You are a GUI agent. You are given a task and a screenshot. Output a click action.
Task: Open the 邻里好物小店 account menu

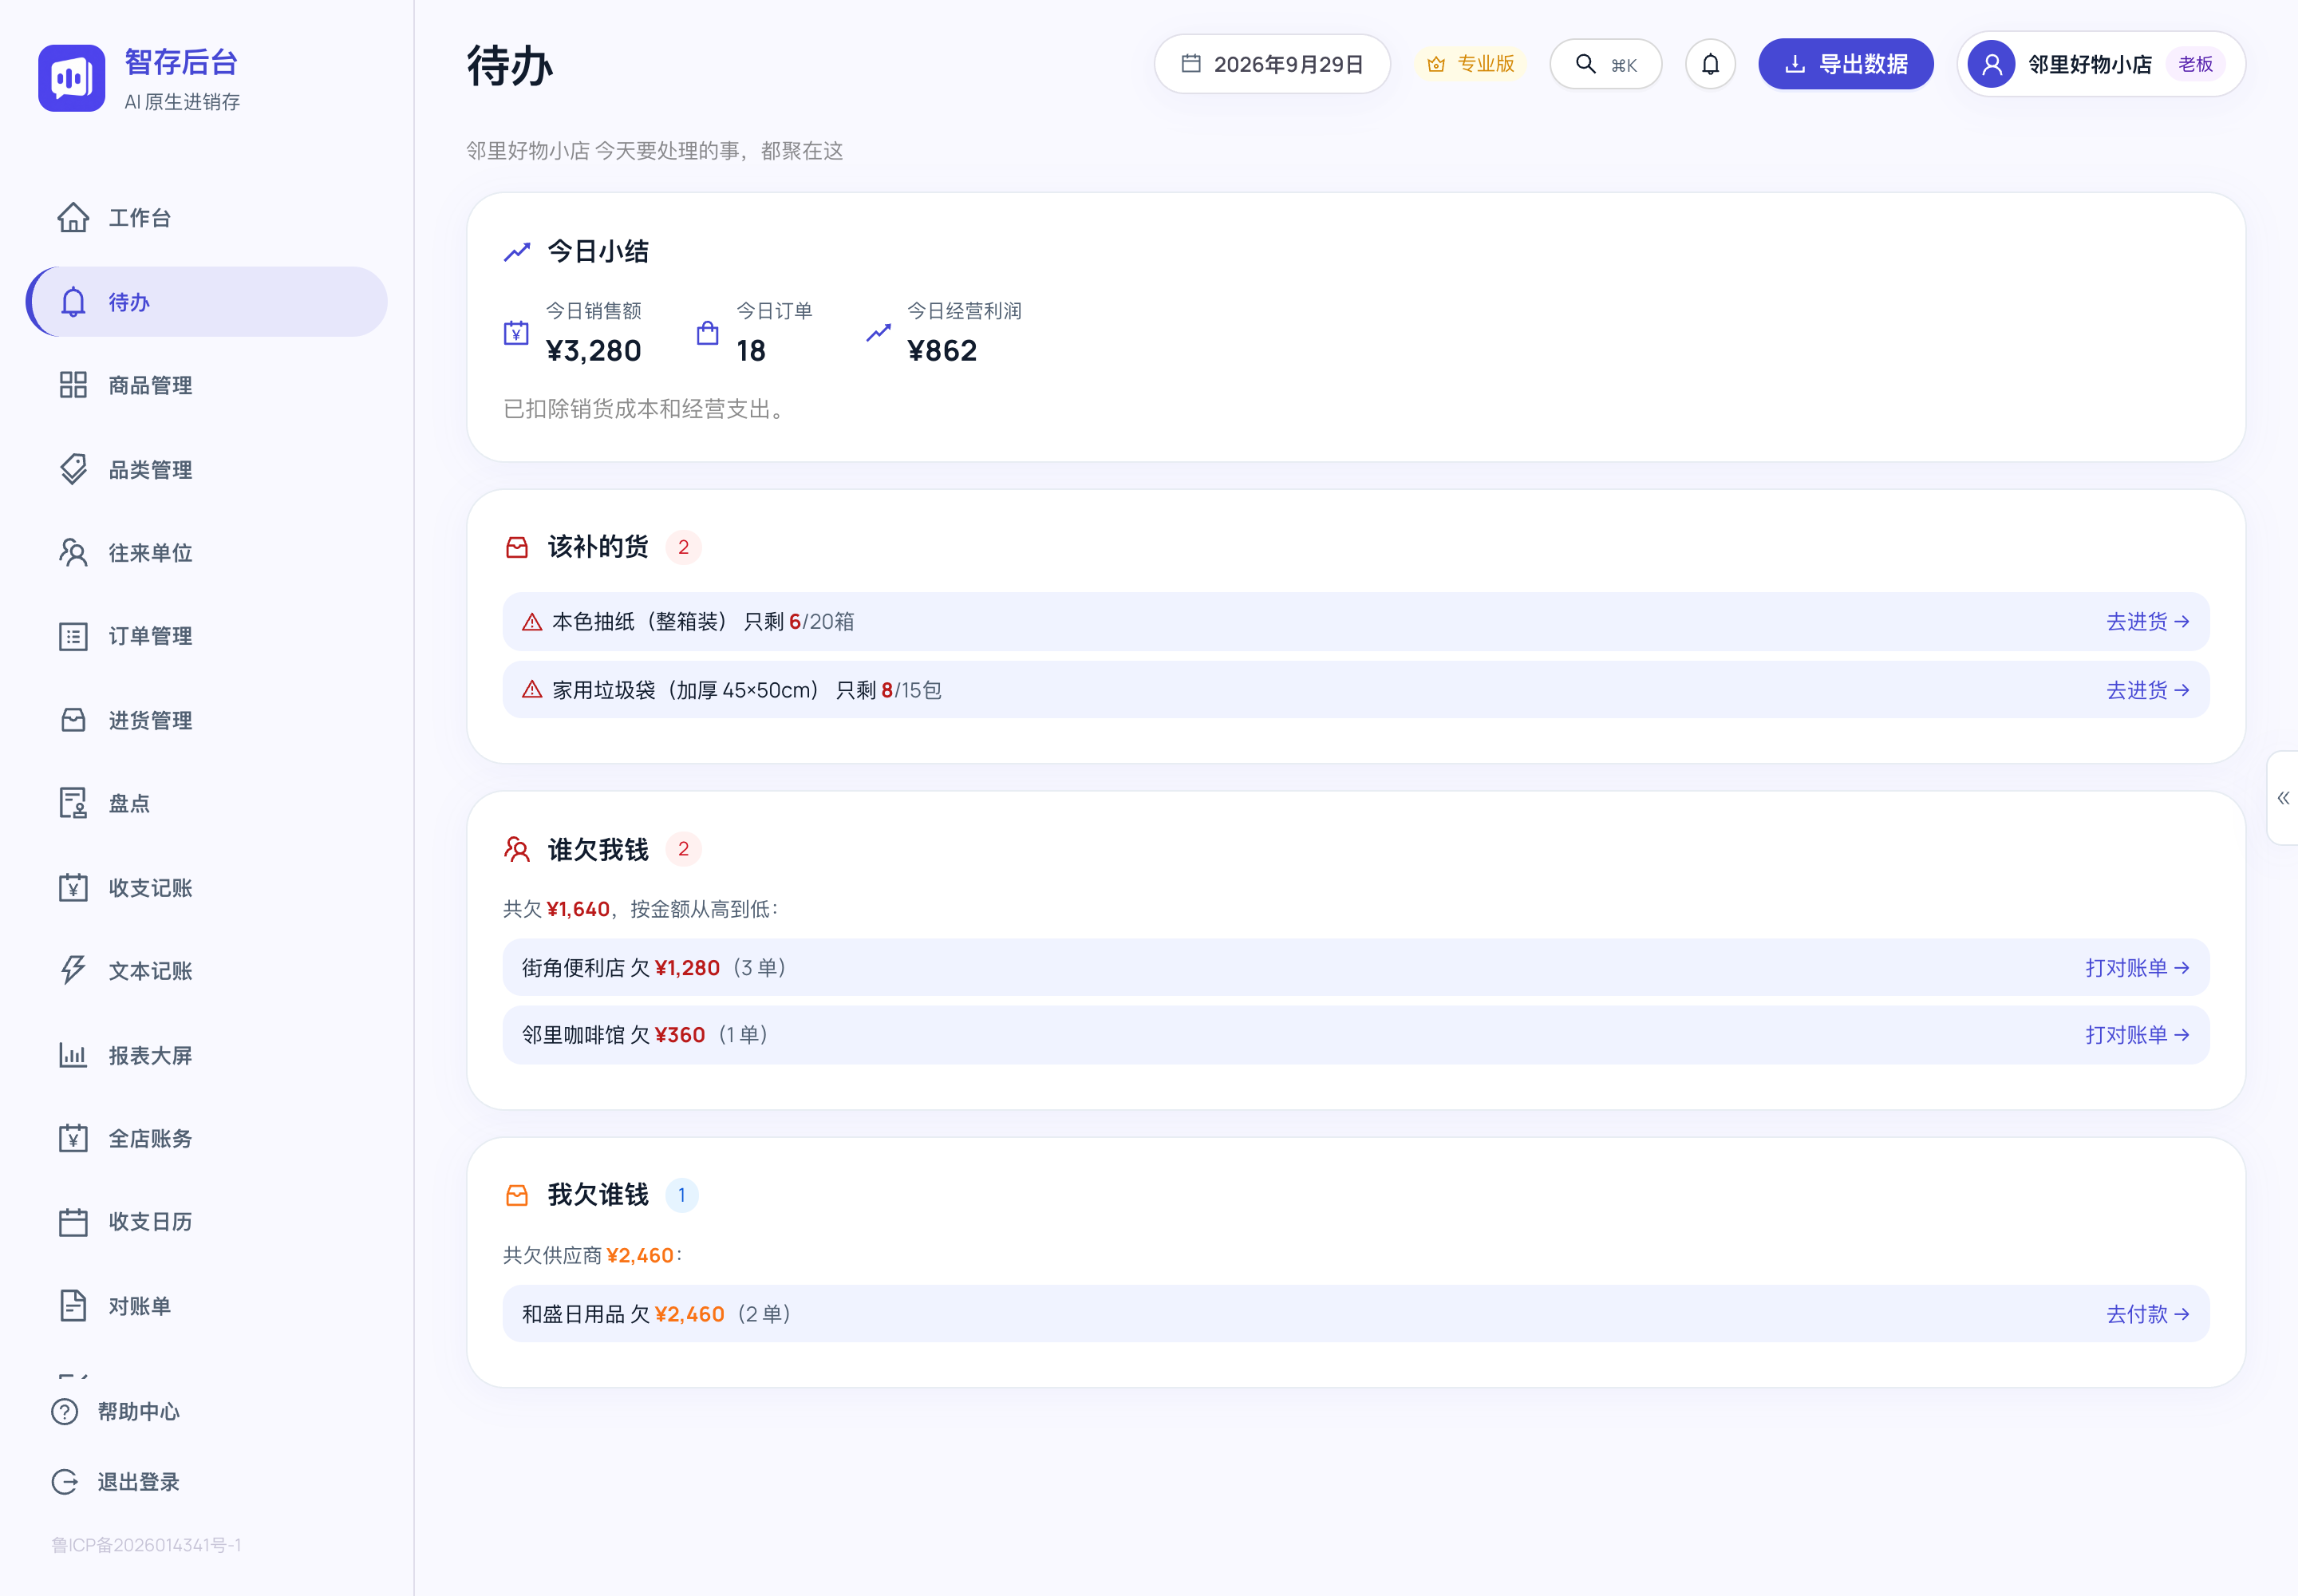click(x=2101, y=64)
